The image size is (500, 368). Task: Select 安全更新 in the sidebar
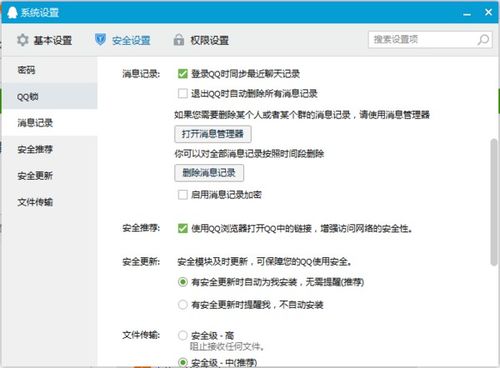(50, 175)
